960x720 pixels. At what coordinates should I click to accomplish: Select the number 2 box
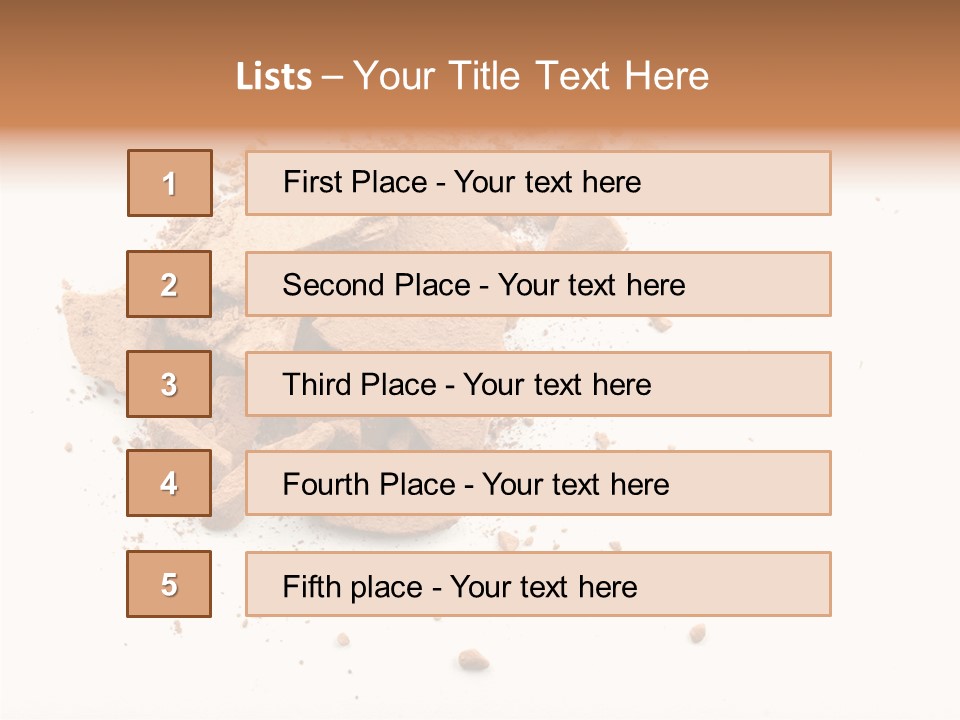[x=169, y=284]
